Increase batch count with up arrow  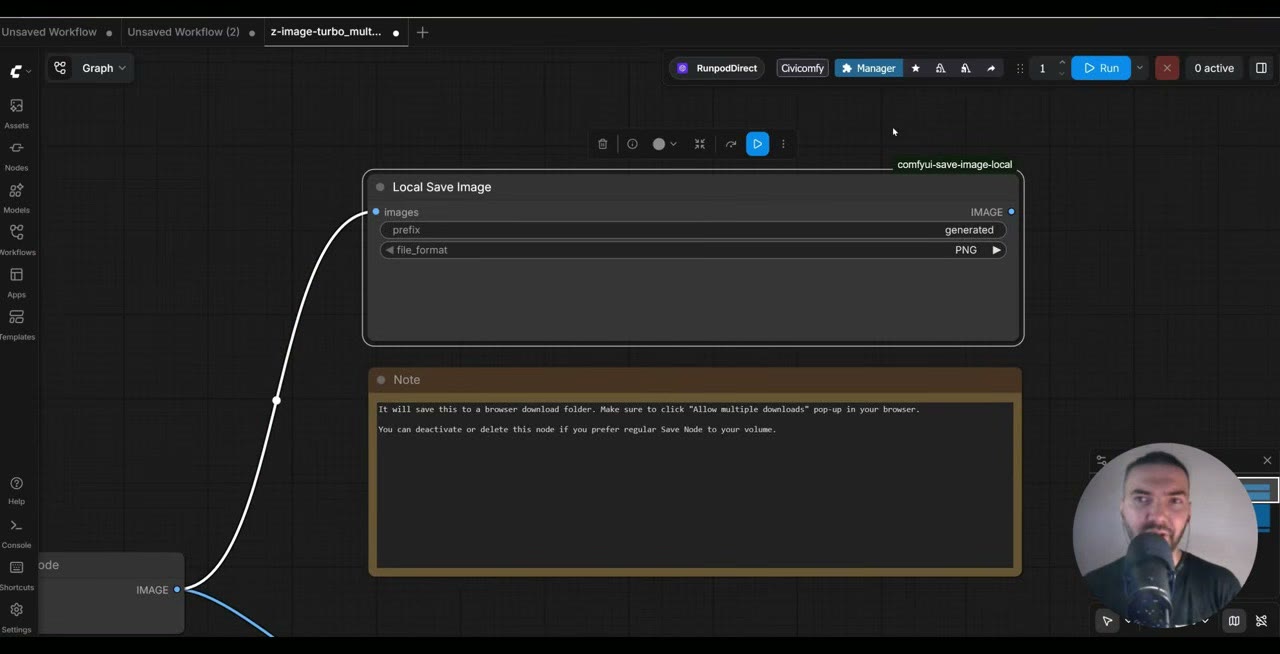pyautogui.click(x=1062, y=63)
